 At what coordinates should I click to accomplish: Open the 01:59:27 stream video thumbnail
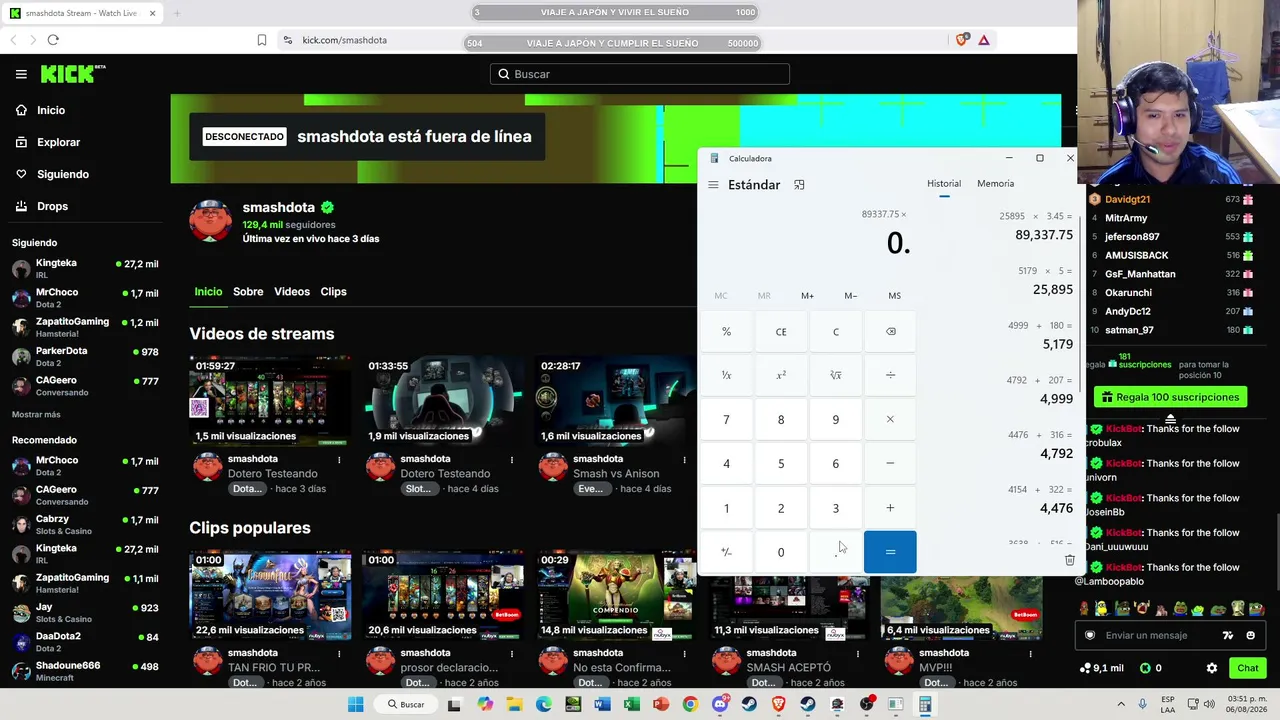[x=270, y=400]
